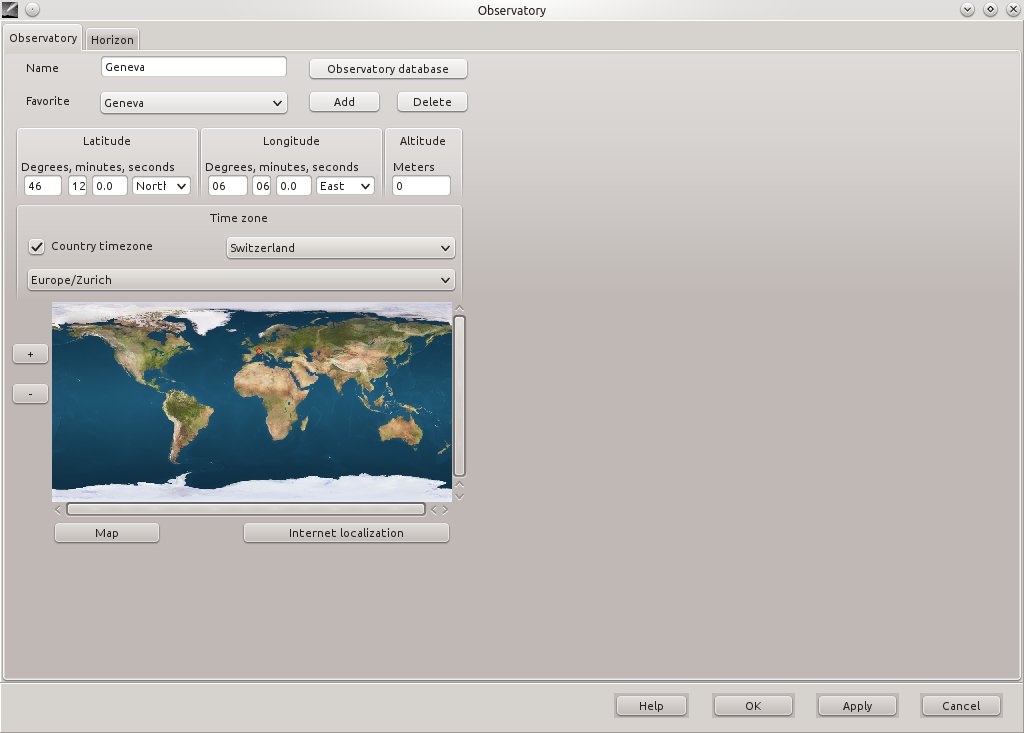Click the longitude seconds field
The image size is (1024, 733).
pyautogui.click(x=293, y=186)
